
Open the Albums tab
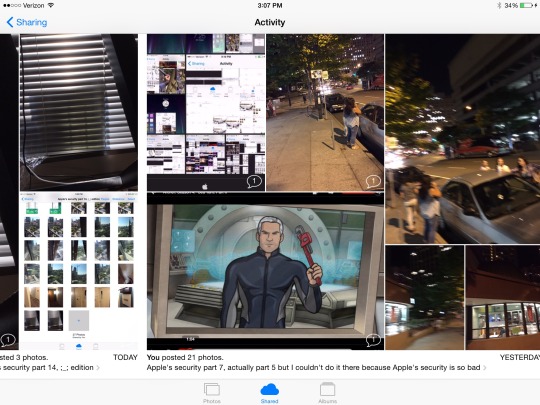click(x=328, y=393)
